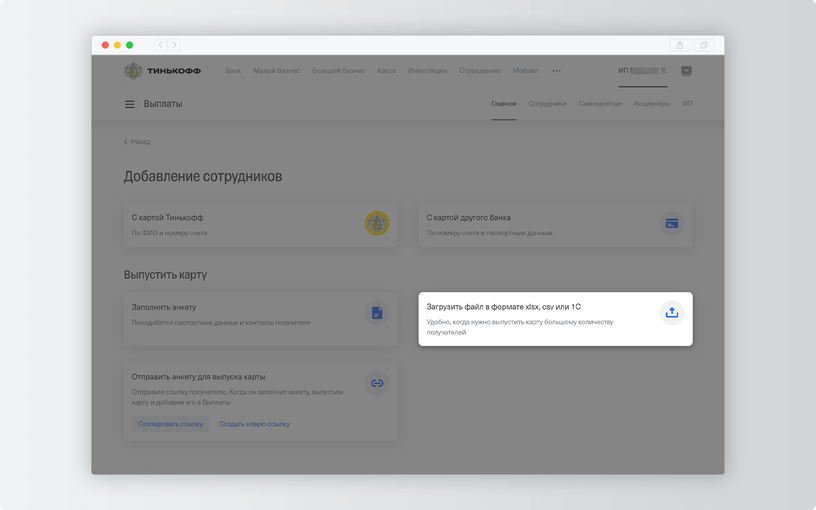Click the link chain icon on Отправить анкету card
Viewport: 816px width, 510px height.
[377, 383]
